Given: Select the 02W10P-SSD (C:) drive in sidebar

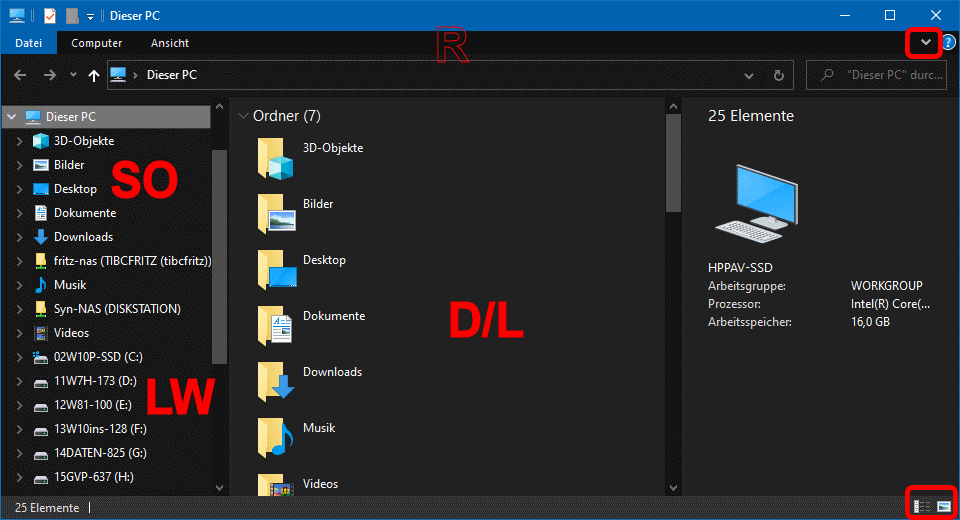Looking at the screenshot, I should point(96,357).
